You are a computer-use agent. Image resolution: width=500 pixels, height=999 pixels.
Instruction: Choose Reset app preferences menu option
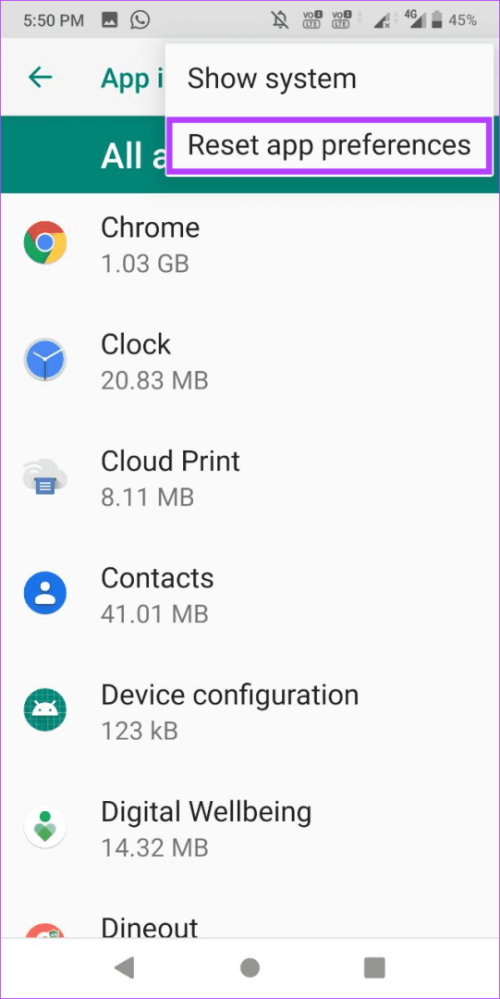point(329,146)
